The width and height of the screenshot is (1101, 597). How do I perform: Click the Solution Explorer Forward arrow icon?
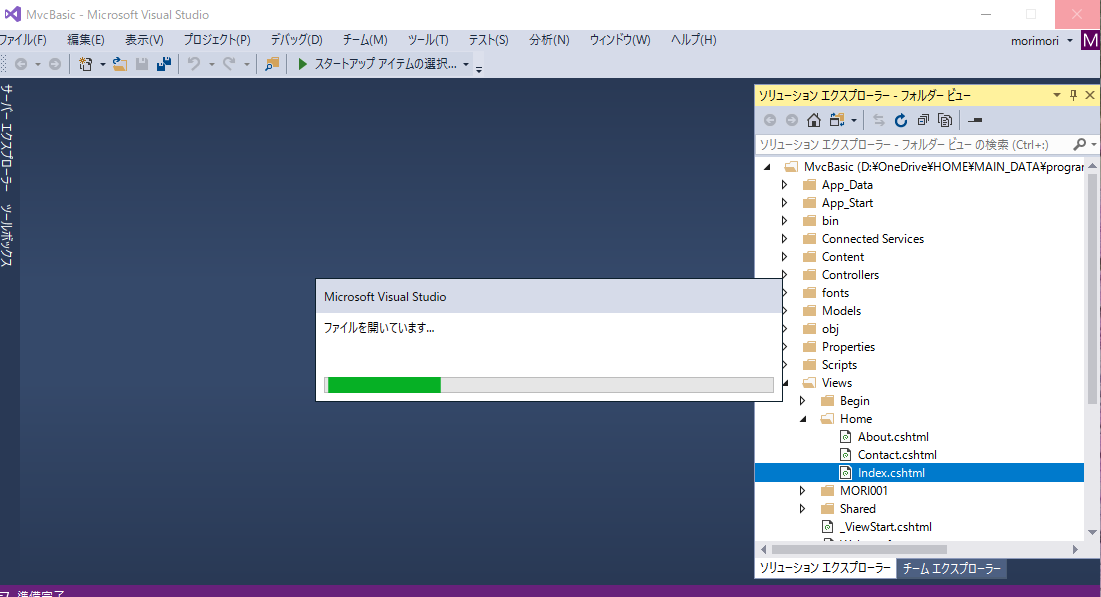point(792,120)
